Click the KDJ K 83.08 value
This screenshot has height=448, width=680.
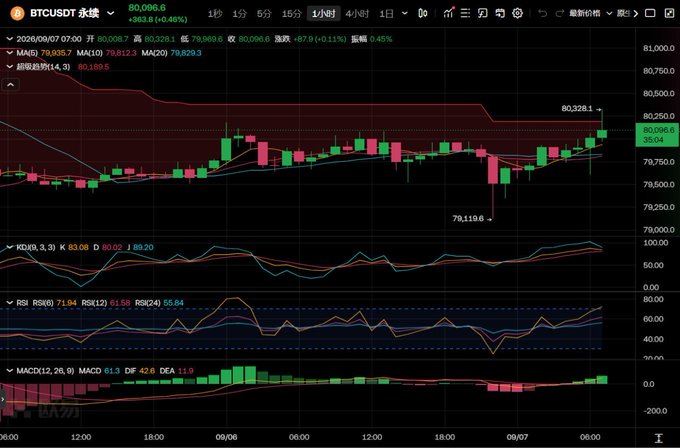click(78, 247)
